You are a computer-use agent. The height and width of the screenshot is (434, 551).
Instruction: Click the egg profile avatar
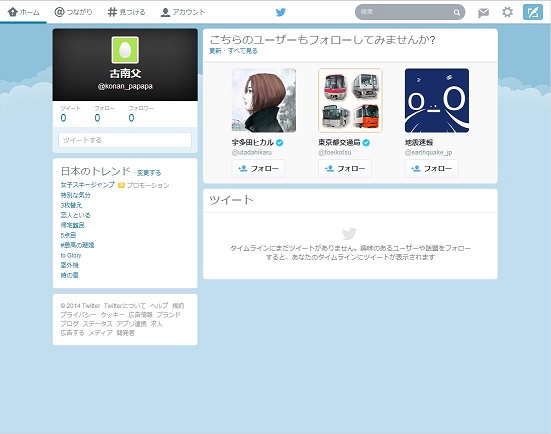pyautogui.click(x=125, y=50)
